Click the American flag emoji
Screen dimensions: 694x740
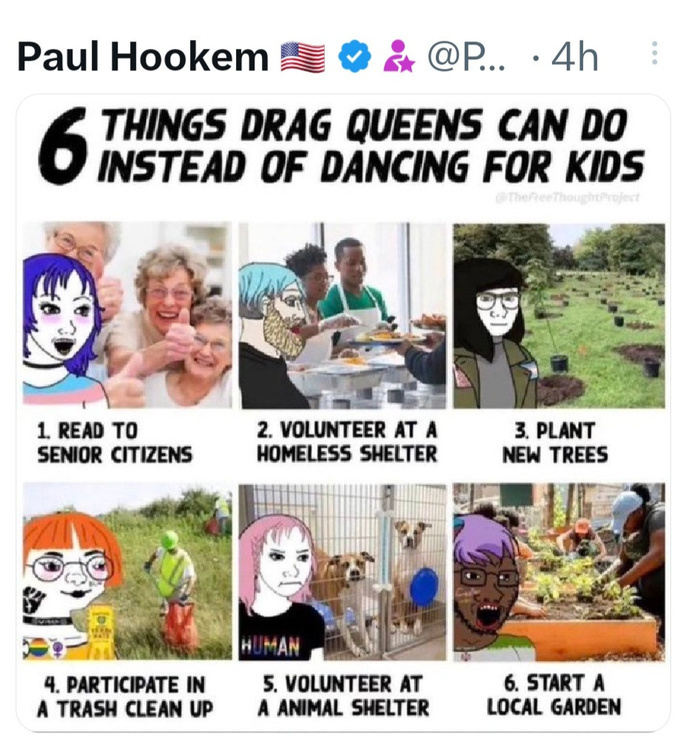click(x=303, y=57)
